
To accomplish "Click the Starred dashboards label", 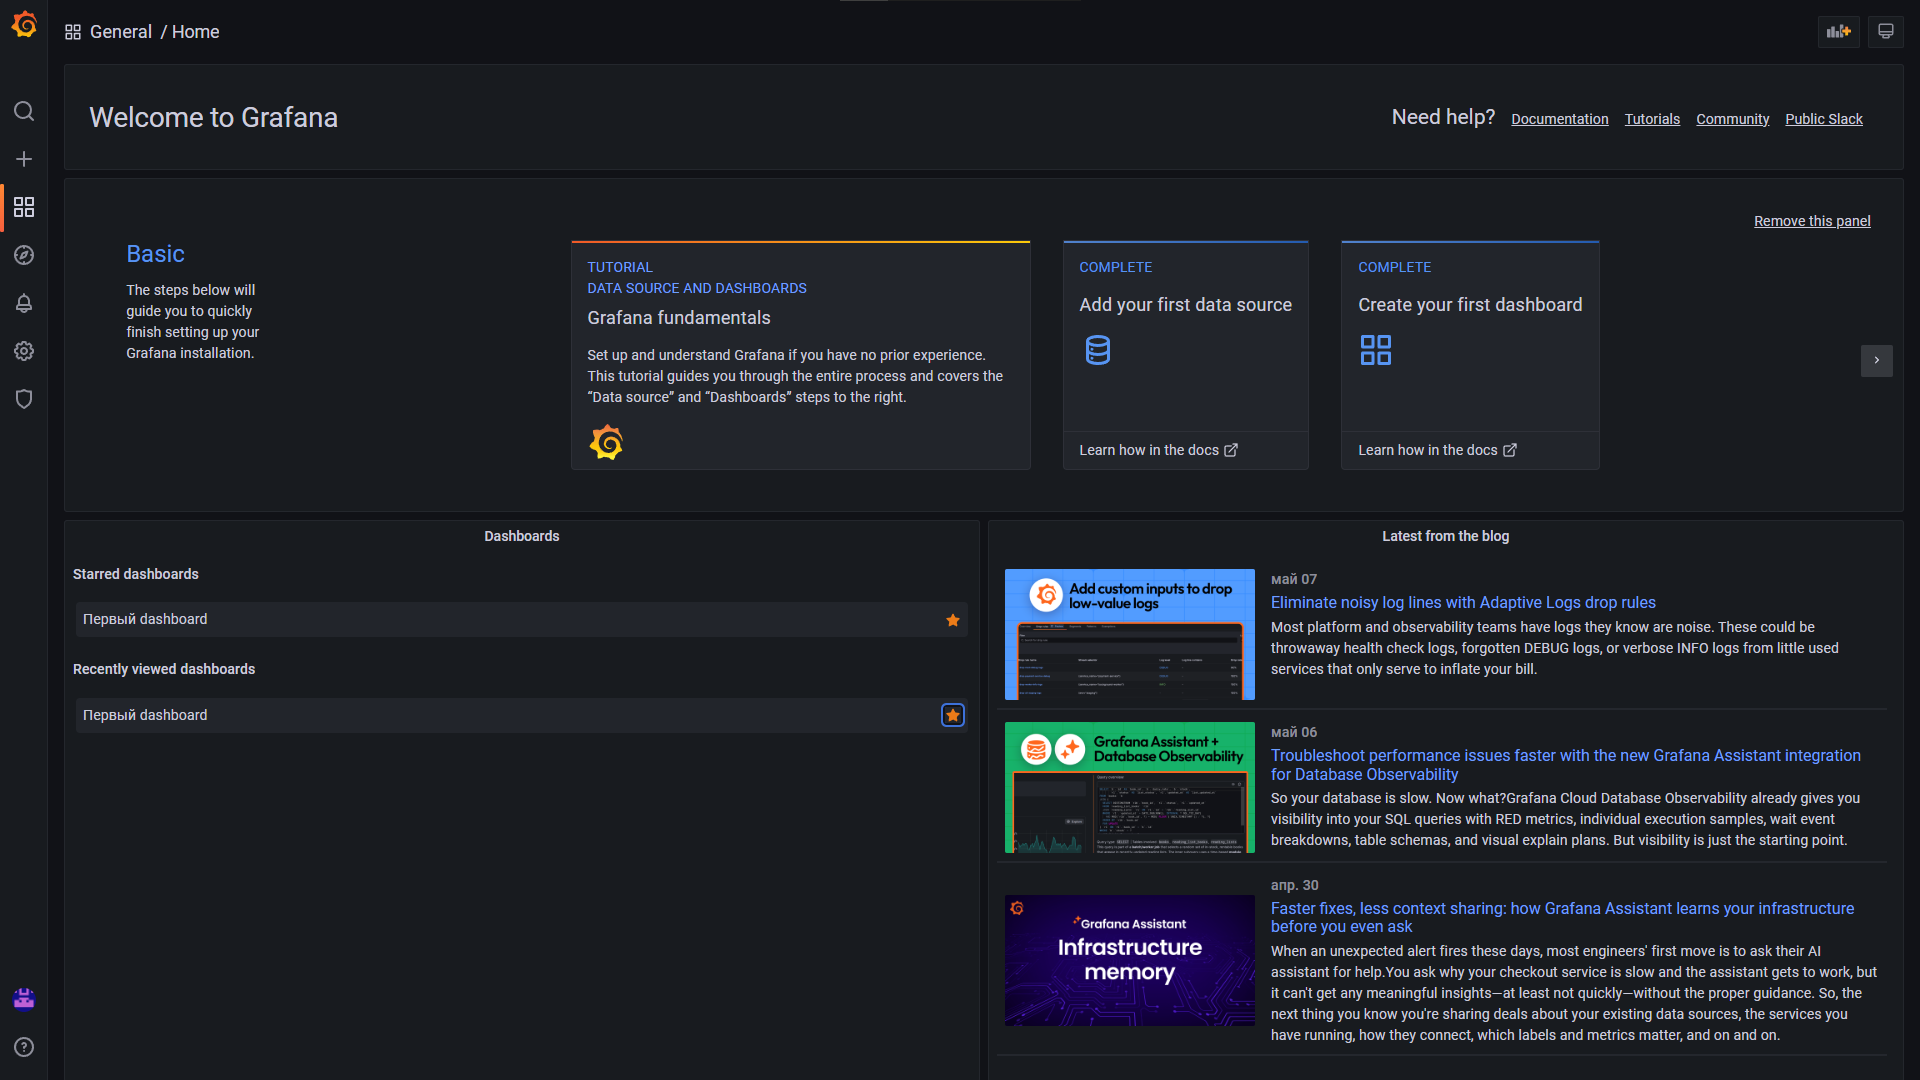I will [x=136, y=574].
